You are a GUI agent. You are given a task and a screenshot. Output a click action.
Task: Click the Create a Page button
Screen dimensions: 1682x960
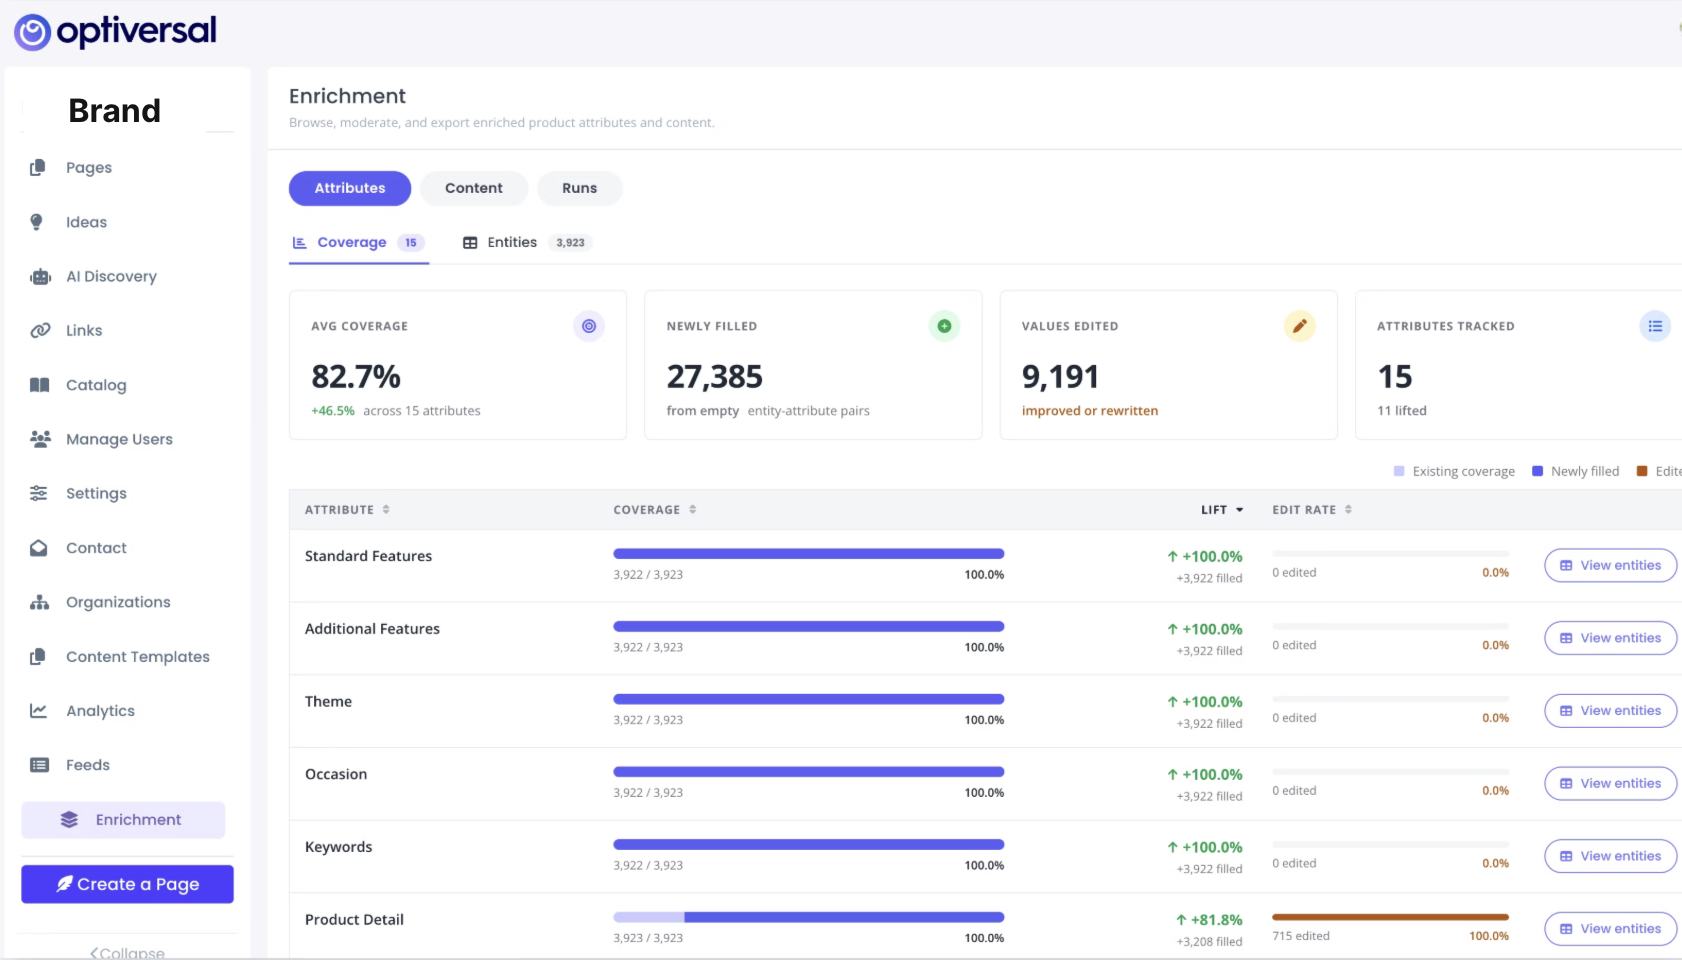[x=128, y=884]
